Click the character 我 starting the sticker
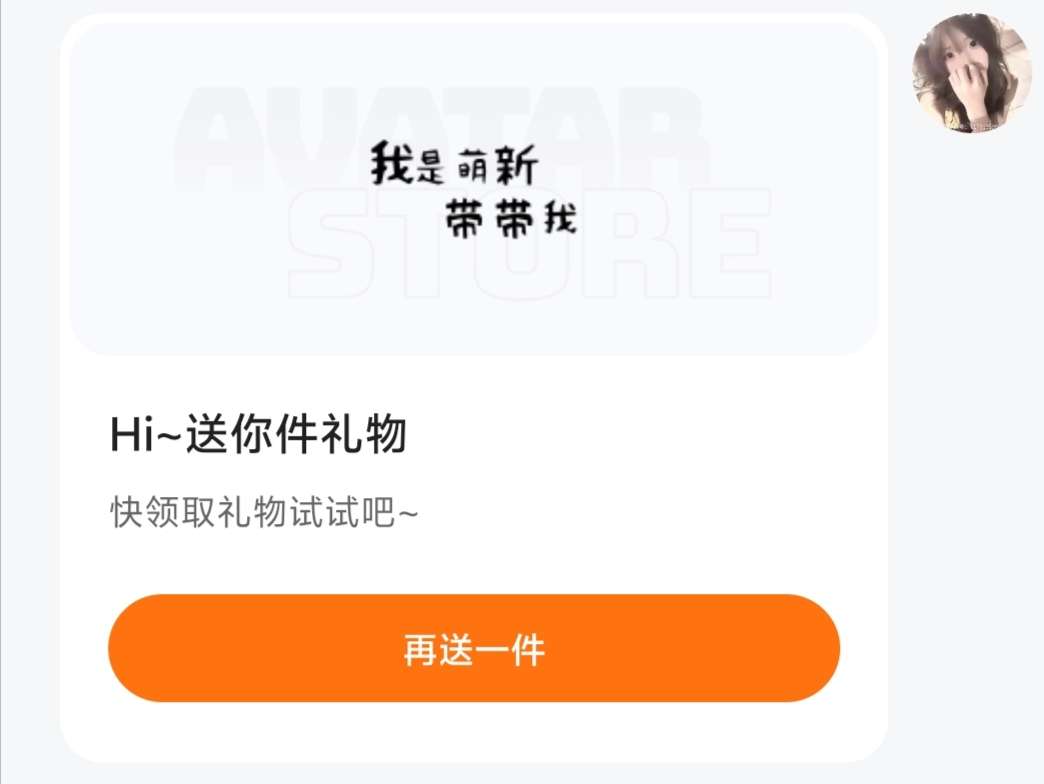The height and width of the screenshot is (784, 1044). coord(392,163)
